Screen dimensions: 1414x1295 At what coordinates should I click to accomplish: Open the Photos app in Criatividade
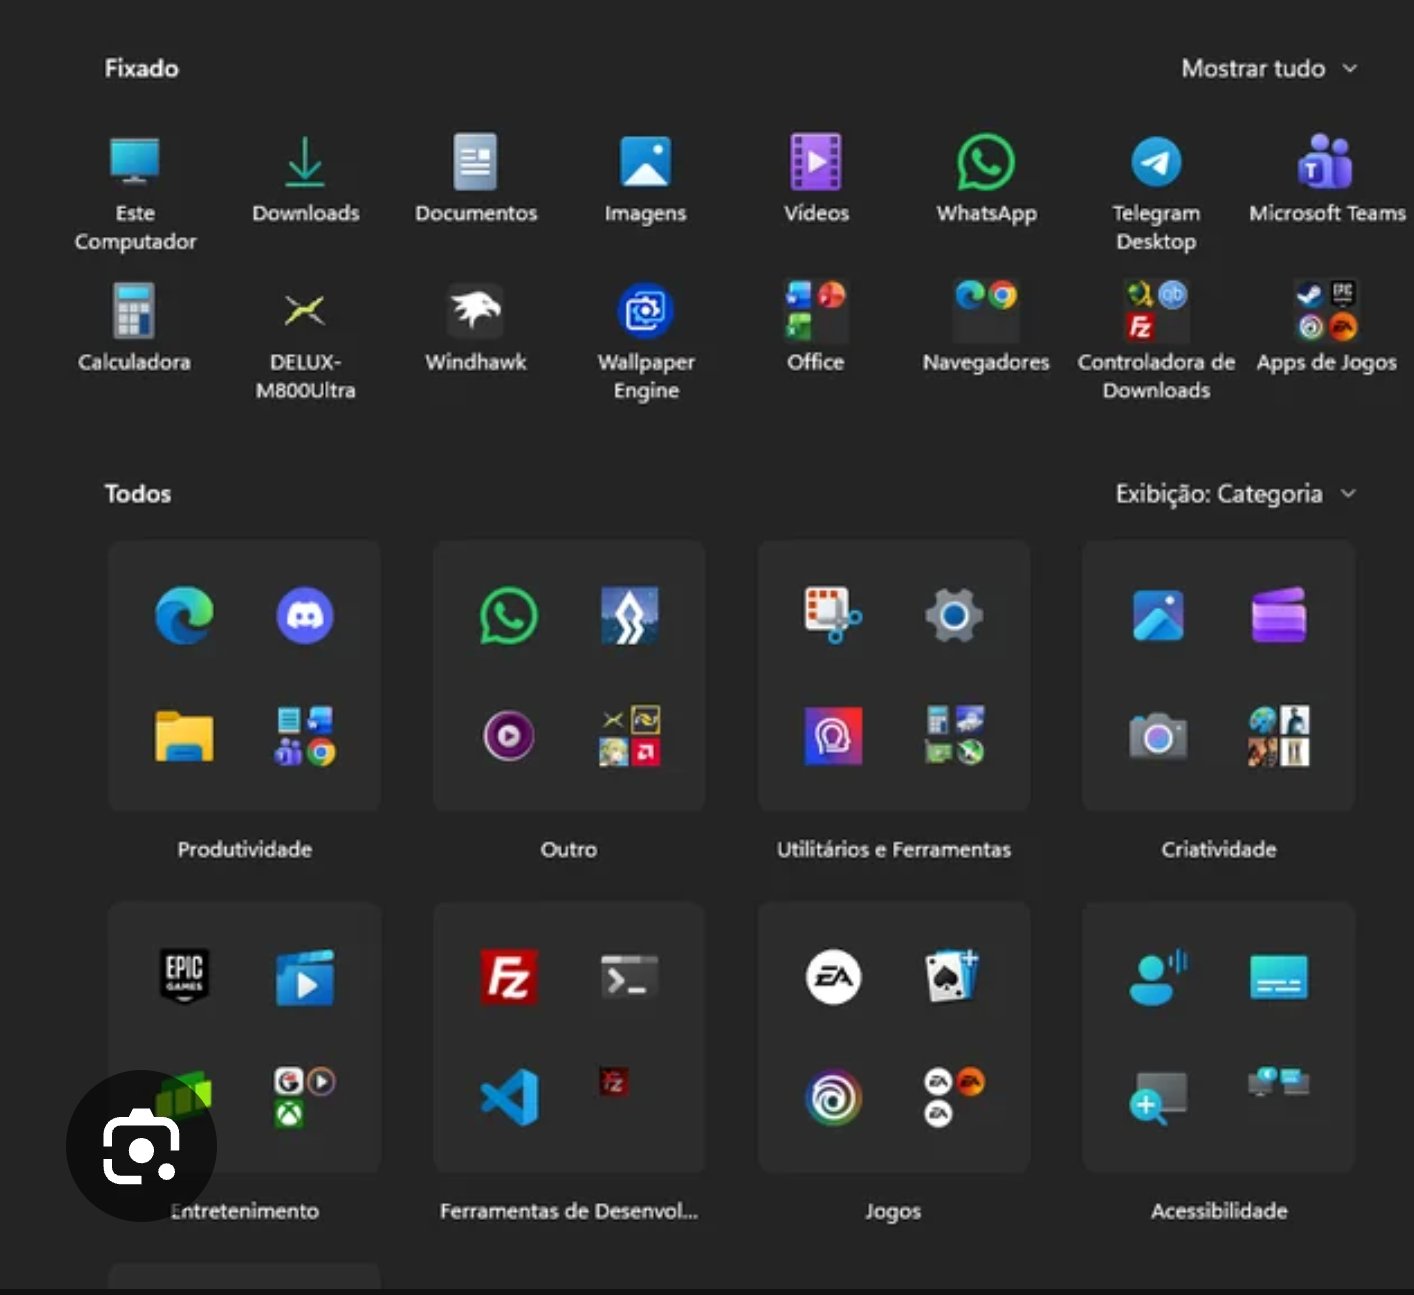(x=1158, y=615)
